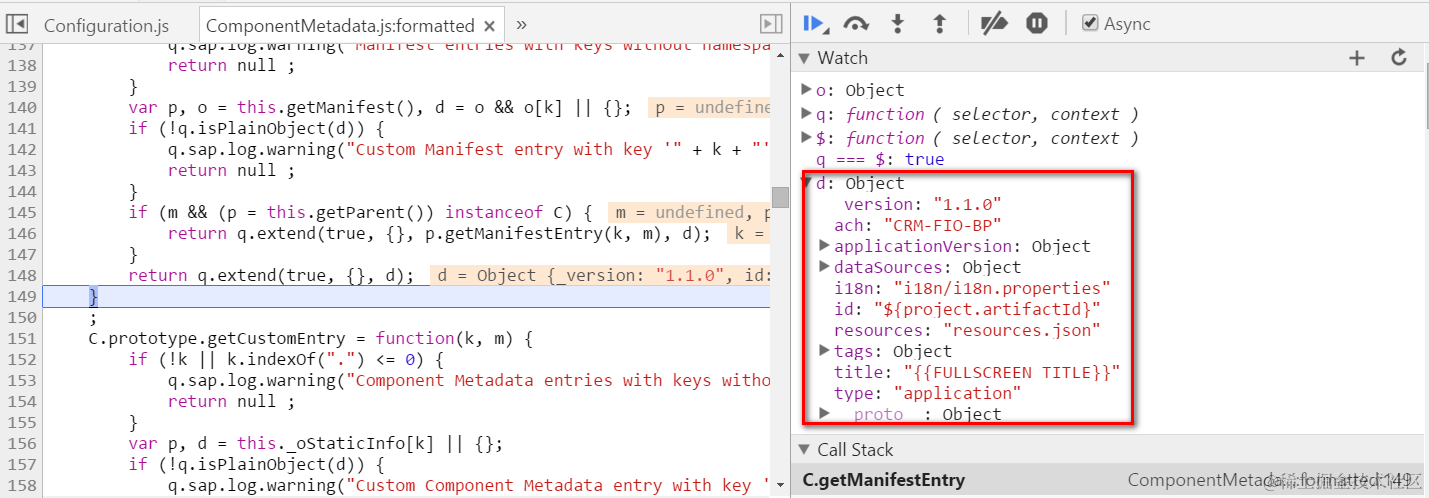
Task: Click the title: "{{FULLSCREEN_TITLE}}" row
Action: pyautogui.click(x=978, y=372)
